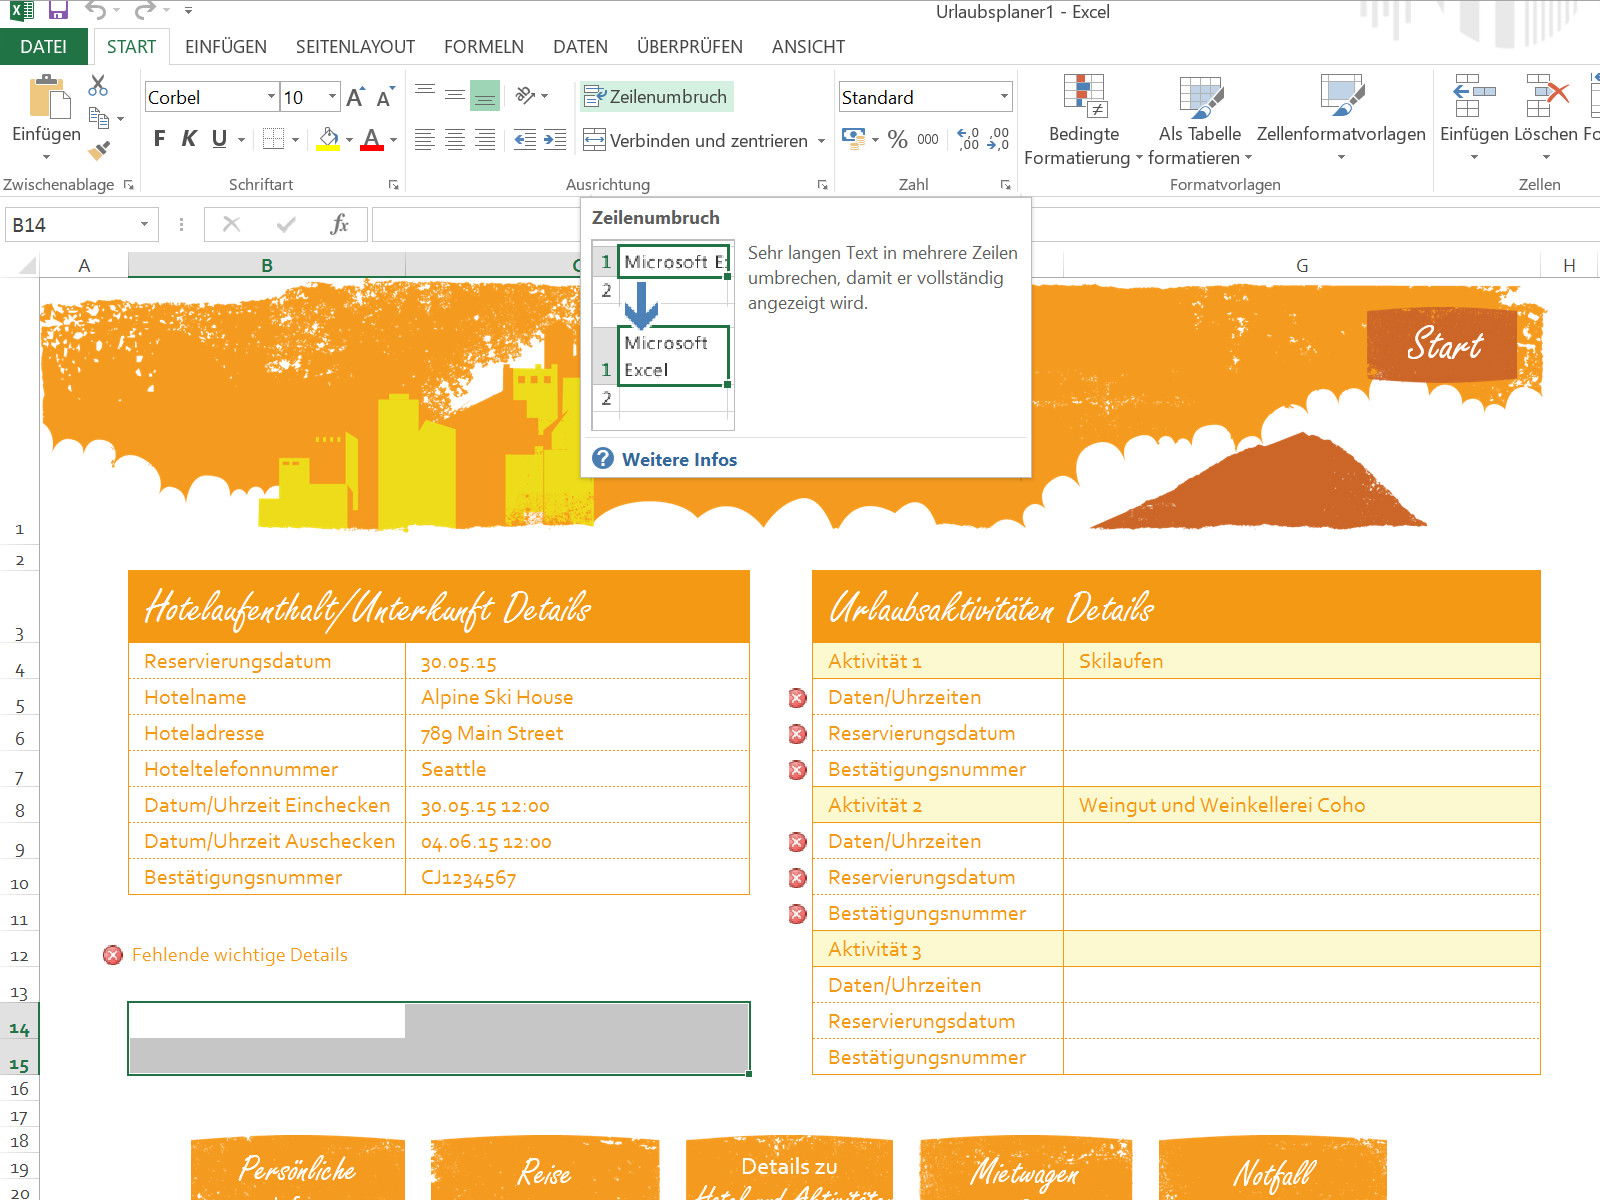The height and width of the screenshot is (1200, 1600).
Task: Toggle middle vertical alignment
Action: [x=455, y=96]
